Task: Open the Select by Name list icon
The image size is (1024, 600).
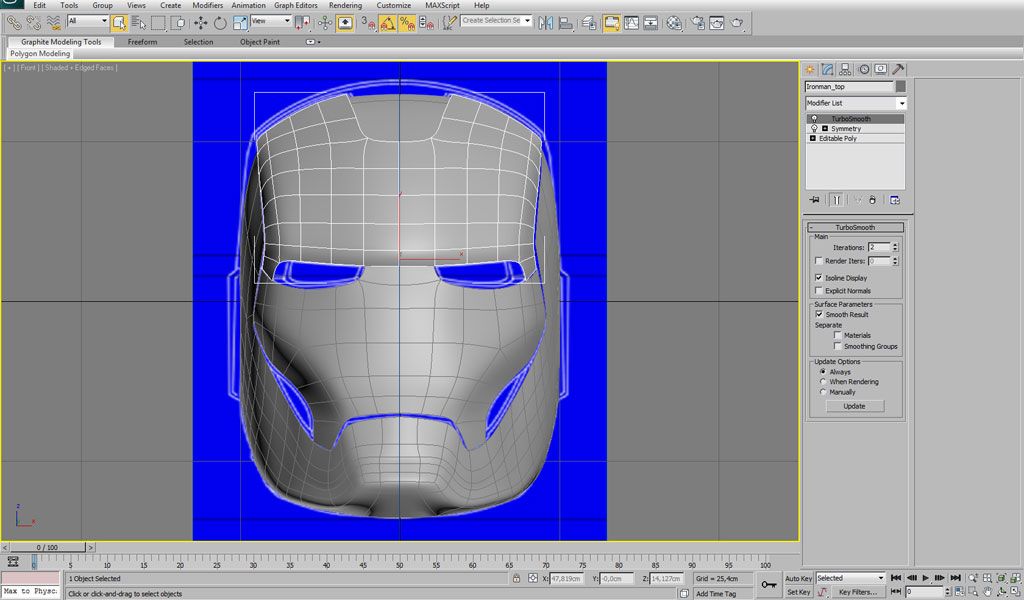Action: pos(139,23)
